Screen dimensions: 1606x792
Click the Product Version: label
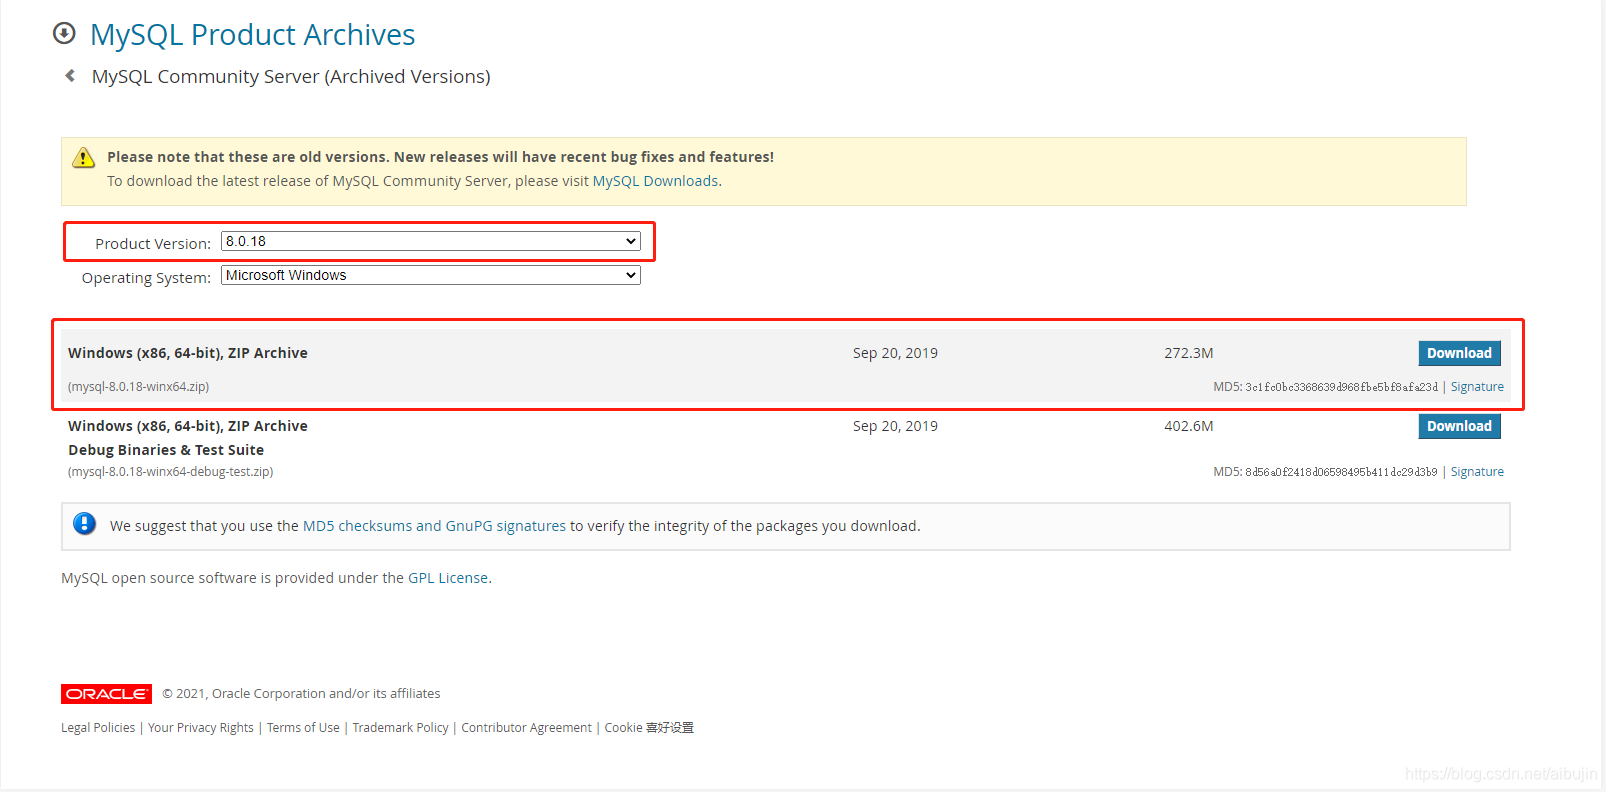(x=153, y=244)
